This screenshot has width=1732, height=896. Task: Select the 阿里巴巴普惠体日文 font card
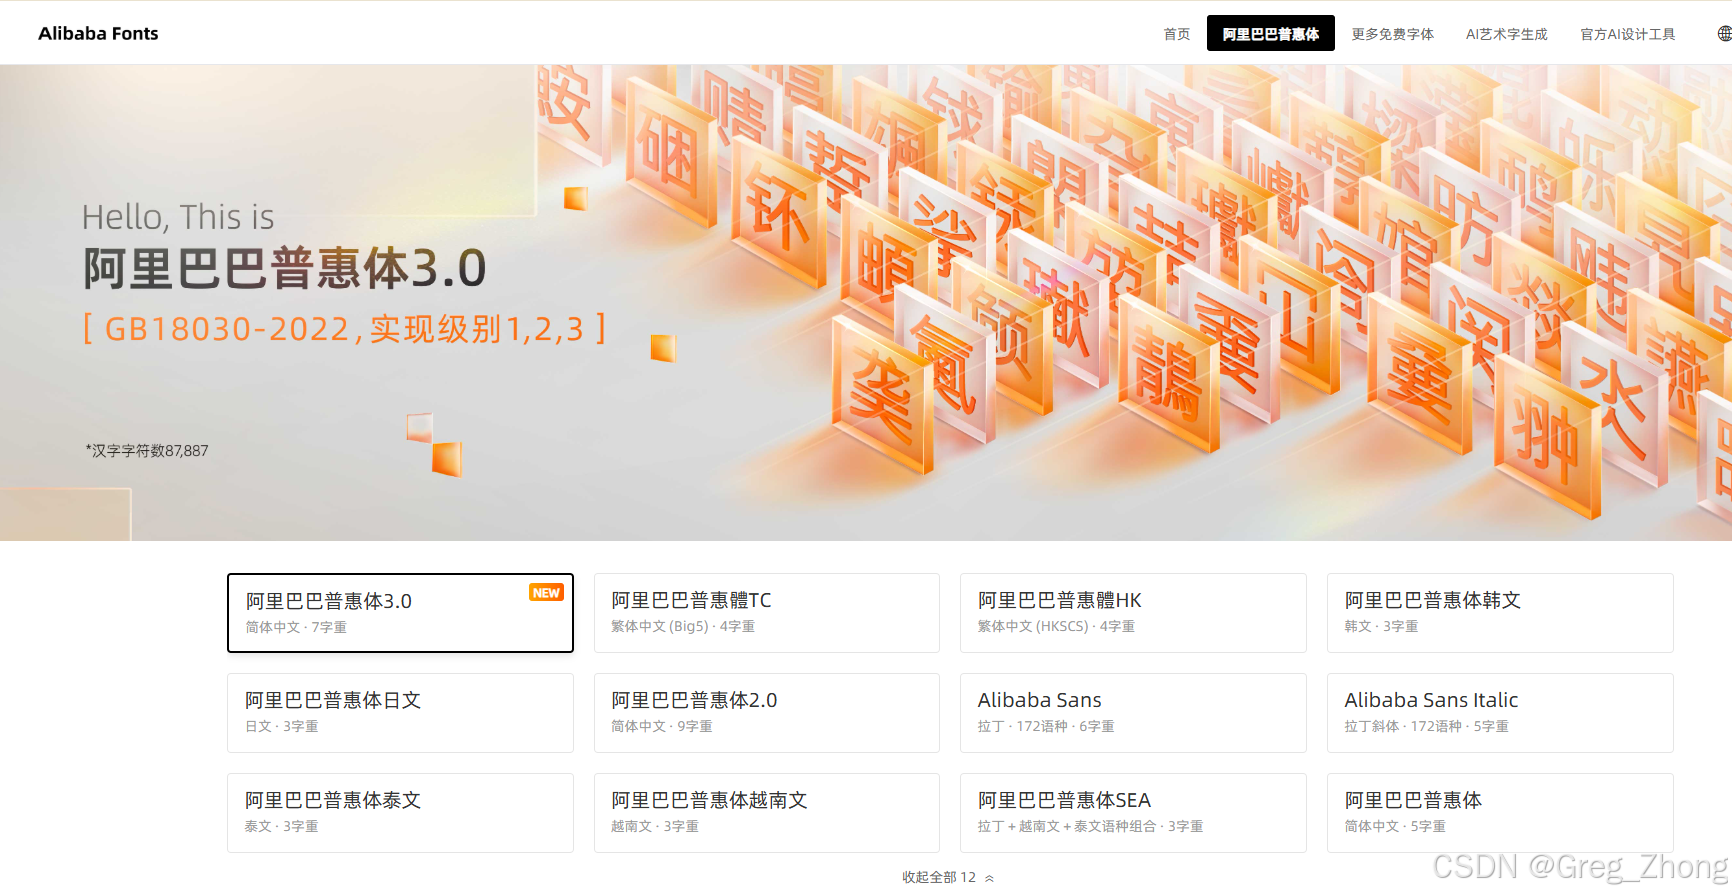click(400, 713)
